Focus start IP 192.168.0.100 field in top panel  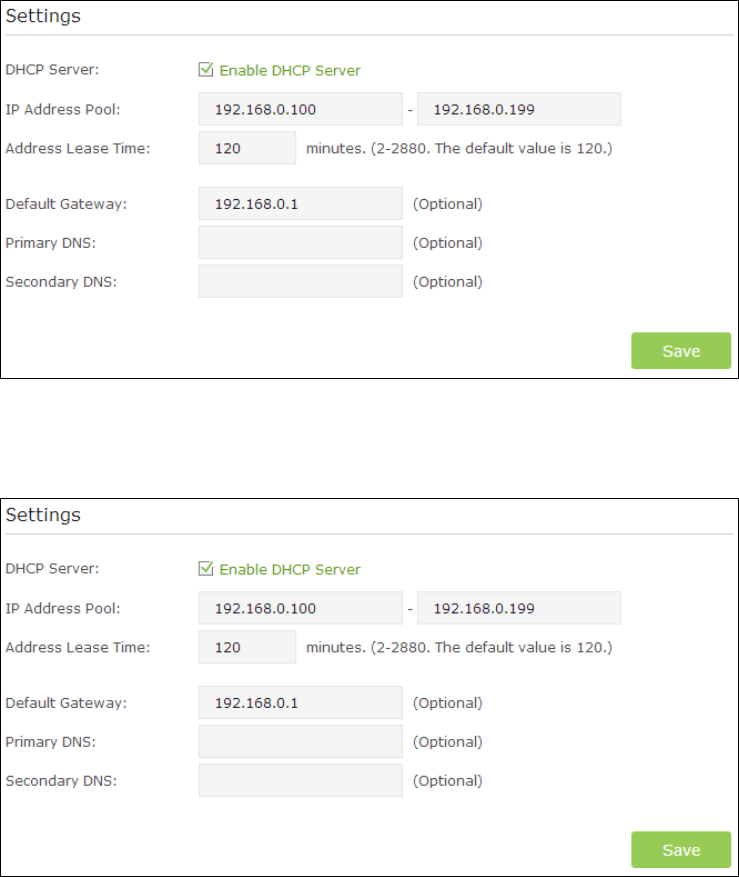click(x=300, y=109)
